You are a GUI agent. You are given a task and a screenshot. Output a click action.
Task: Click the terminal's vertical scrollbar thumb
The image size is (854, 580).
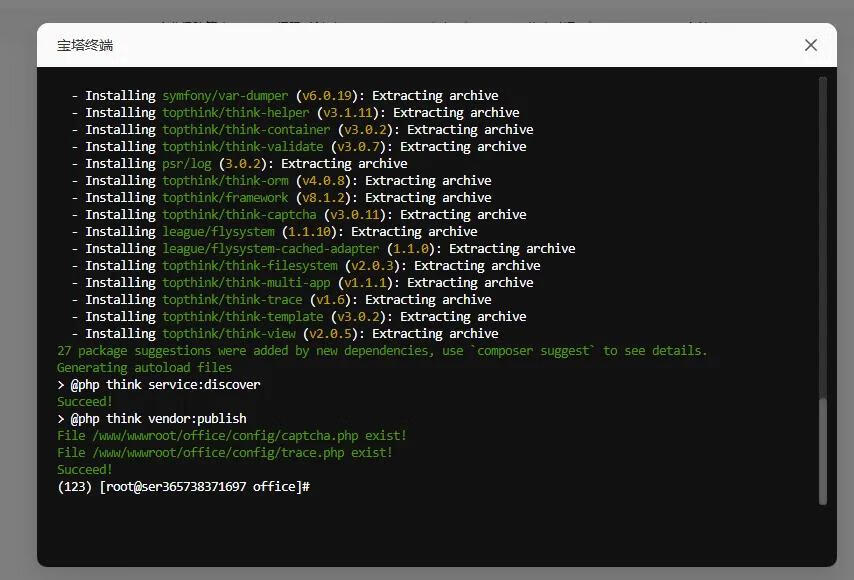point(823,451)
